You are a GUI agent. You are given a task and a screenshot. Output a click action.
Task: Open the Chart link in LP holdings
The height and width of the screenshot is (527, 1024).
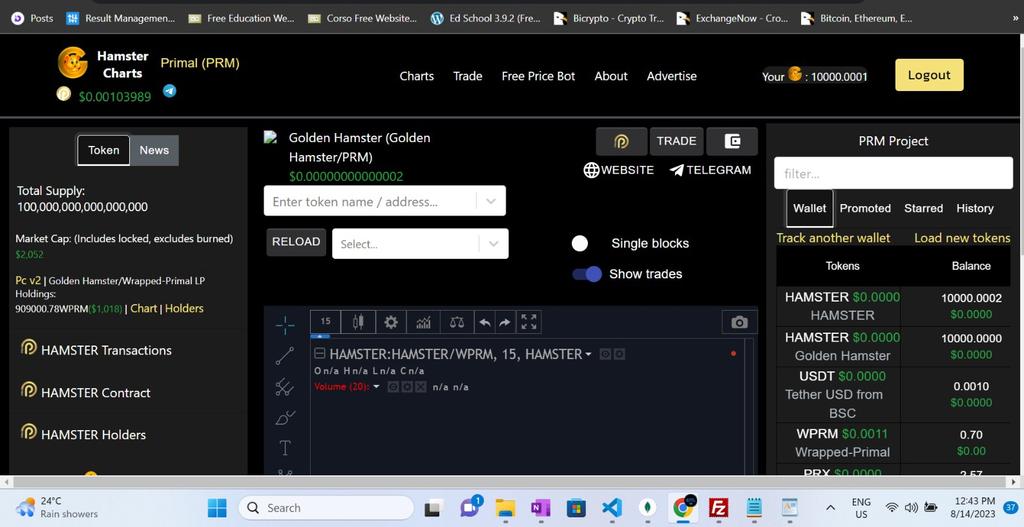[x=144, y=308]
